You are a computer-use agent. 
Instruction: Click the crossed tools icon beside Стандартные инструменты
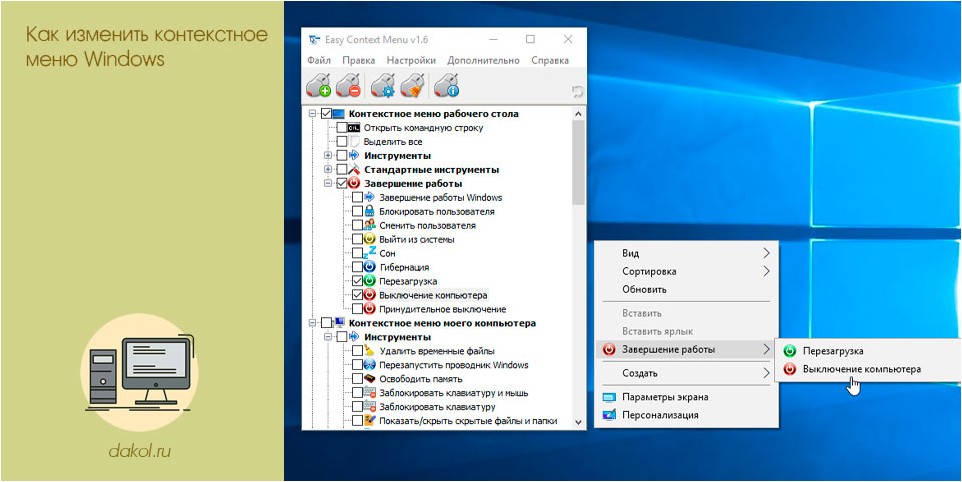pyautogui.click(x=354, y=169)
